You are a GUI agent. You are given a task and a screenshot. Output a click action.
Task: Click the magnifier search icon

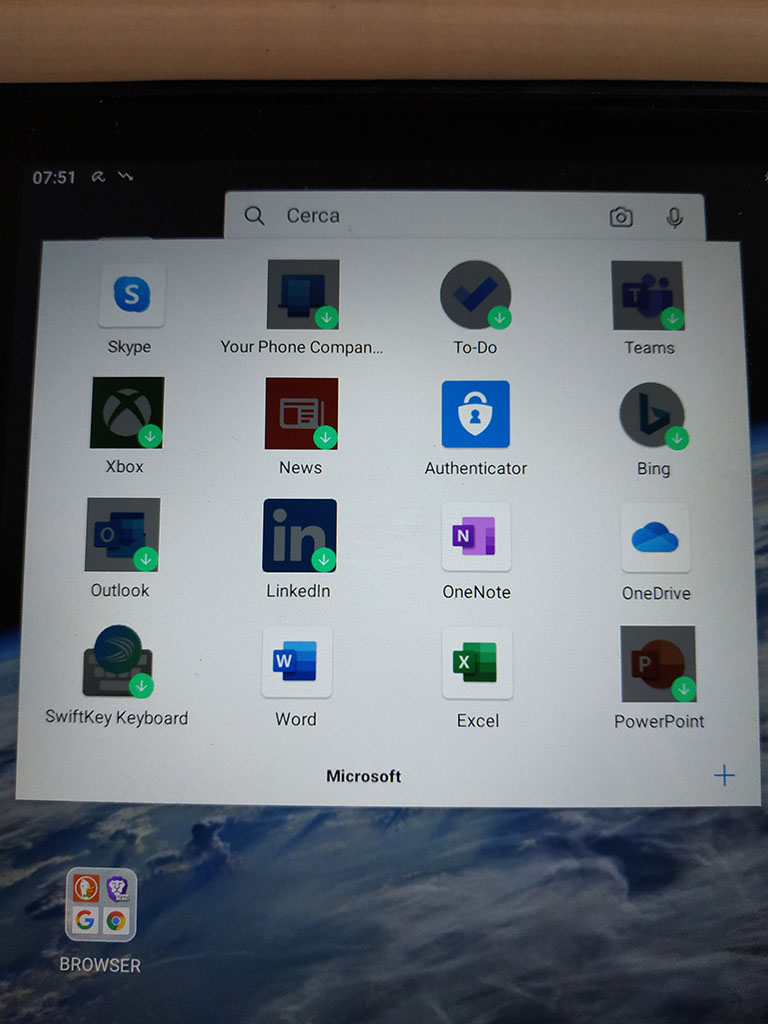[x=254, y=216]
